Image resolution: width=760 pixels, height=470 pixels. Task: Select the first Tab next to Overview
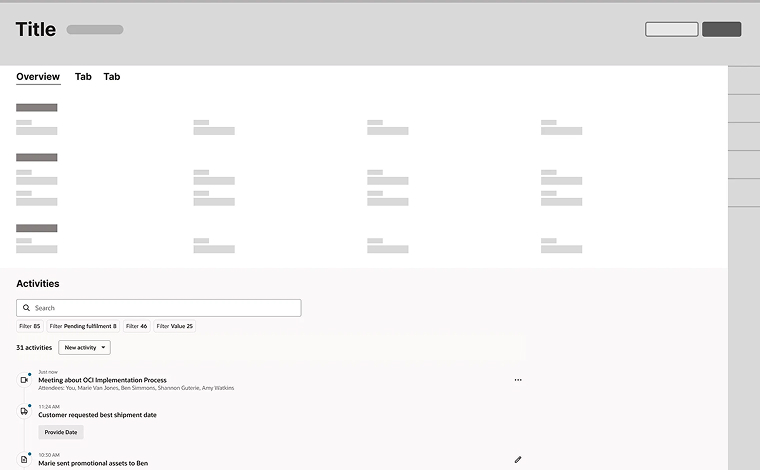point(83,77)
